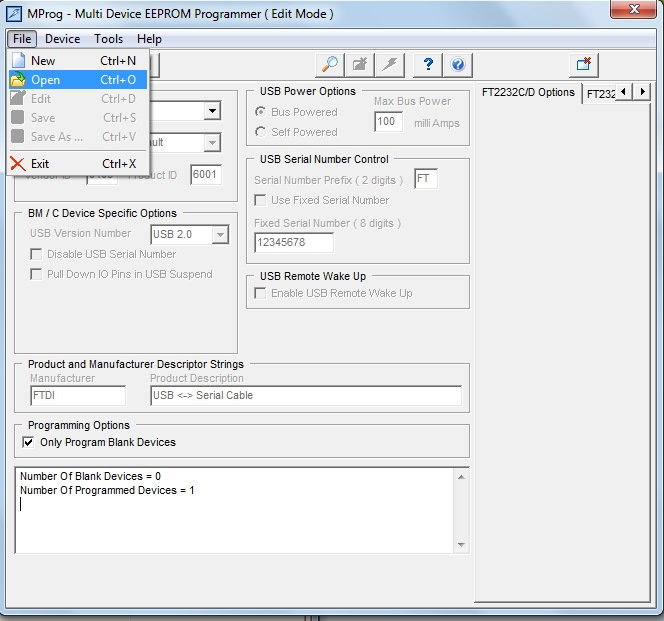Click 'Number Of Blank Devices = 0' line
This screenshot has height=621, width=664.
(91, 476)
